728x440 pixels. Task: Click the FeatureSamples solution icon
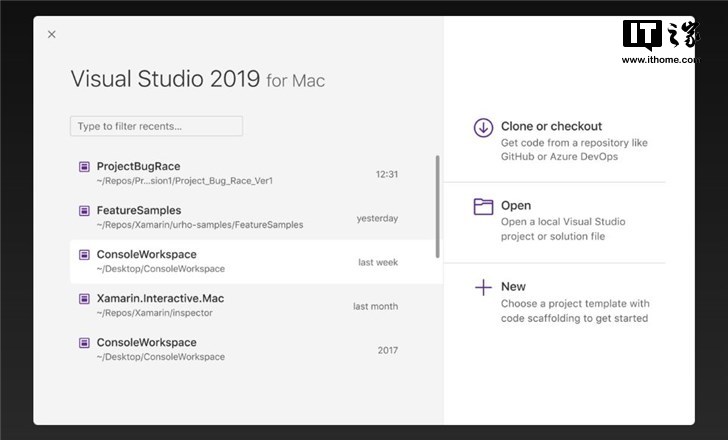[x=84, y=211]
